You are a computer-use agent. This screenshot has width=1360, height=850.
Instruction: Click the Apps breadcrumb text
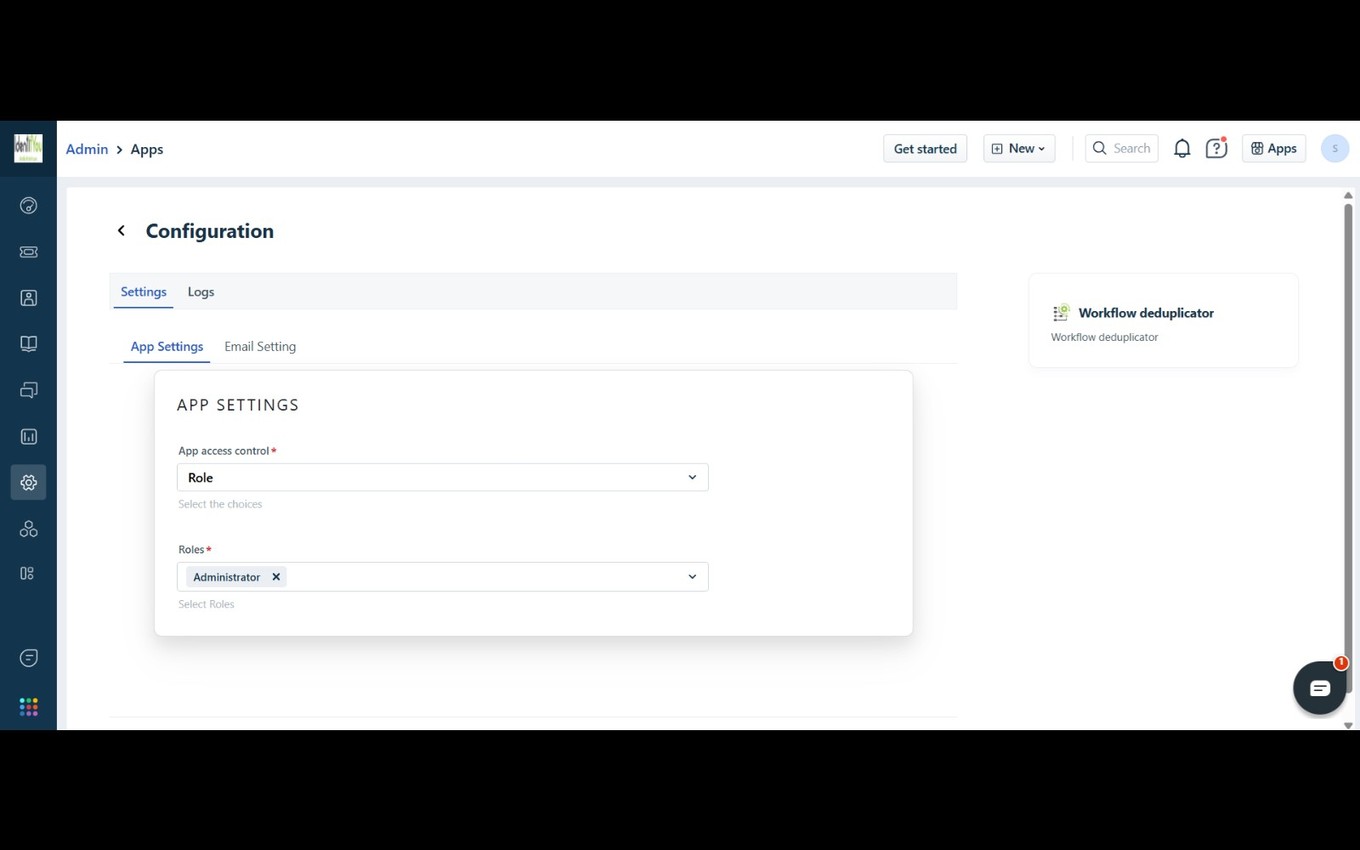[x=147, y=149]
